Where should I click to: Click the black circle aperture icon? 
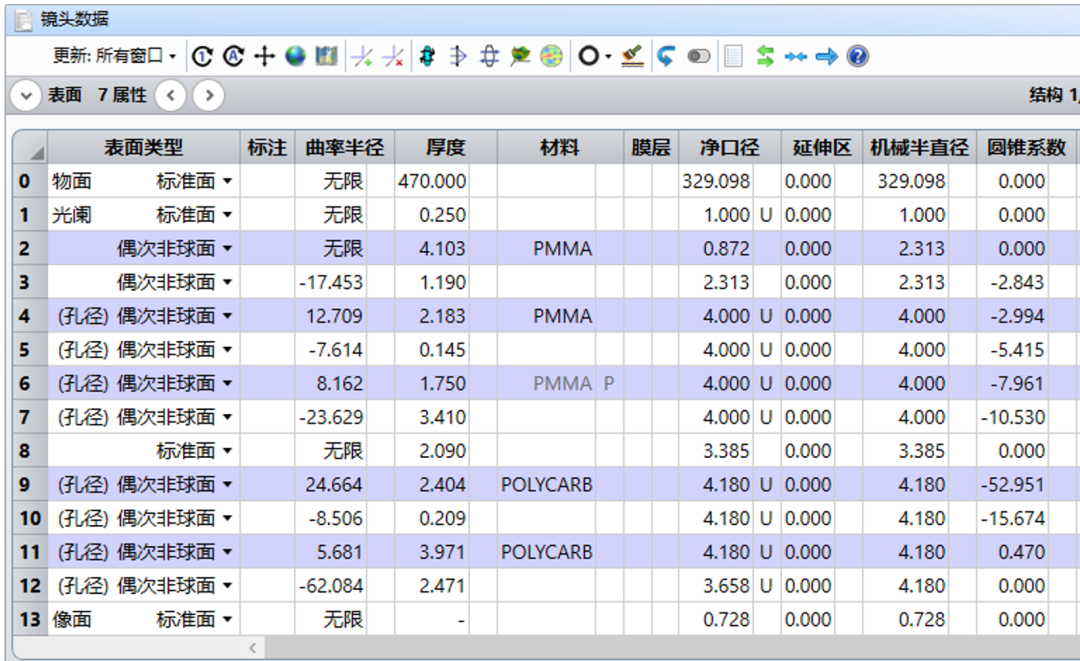point(589,56)
